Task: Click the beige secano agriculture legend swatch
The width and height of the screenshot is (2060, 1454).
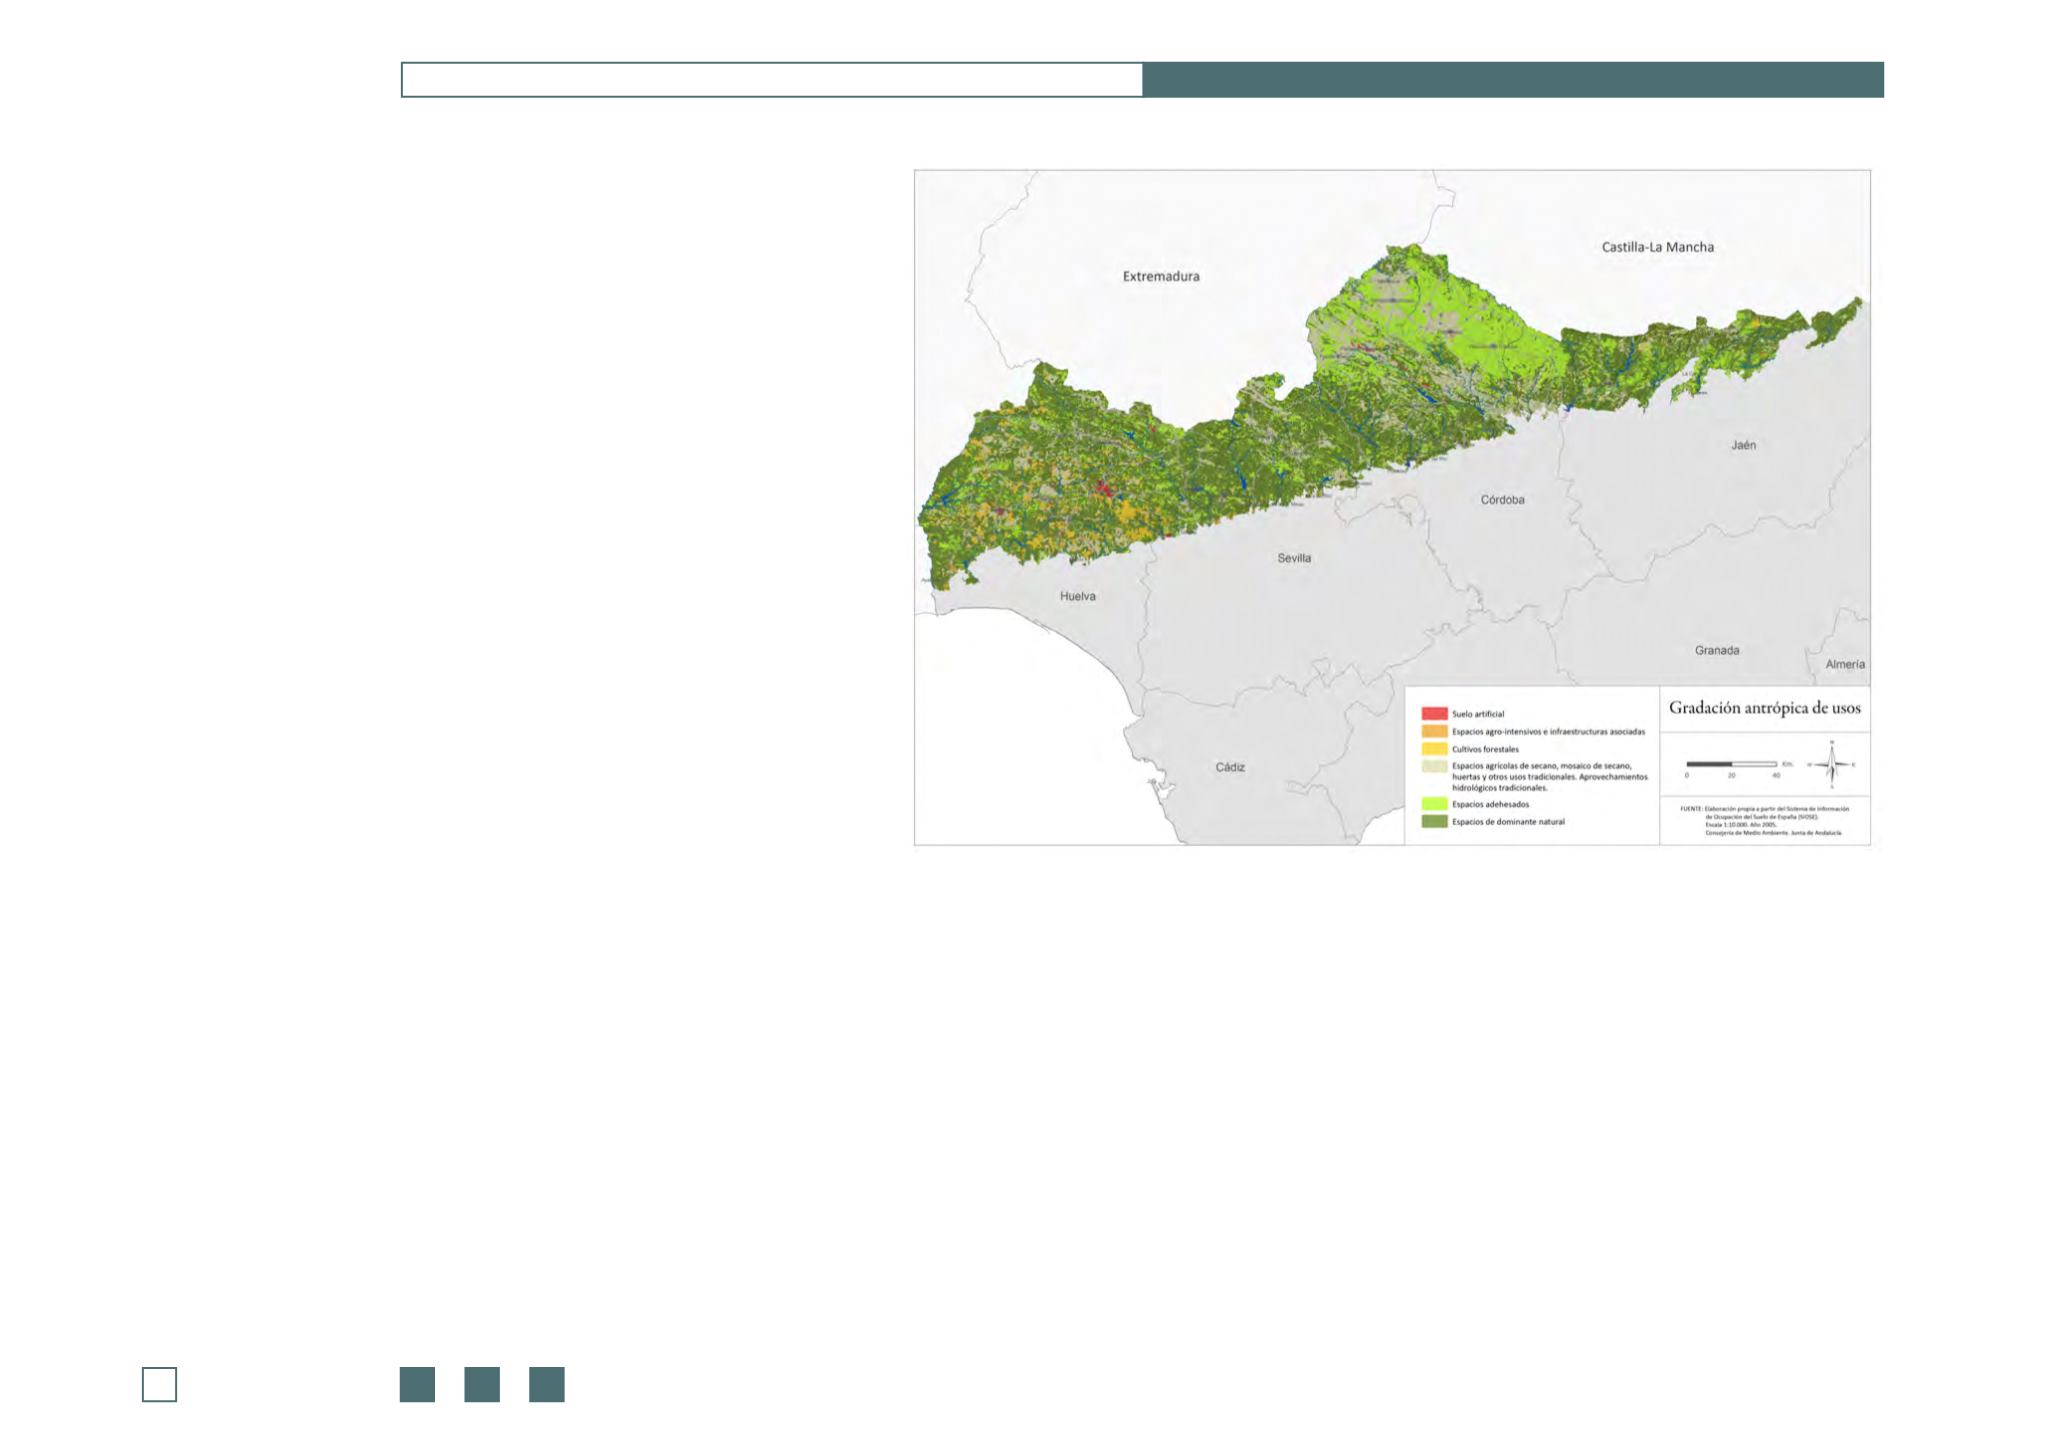Action: (x=1434, y=767)
